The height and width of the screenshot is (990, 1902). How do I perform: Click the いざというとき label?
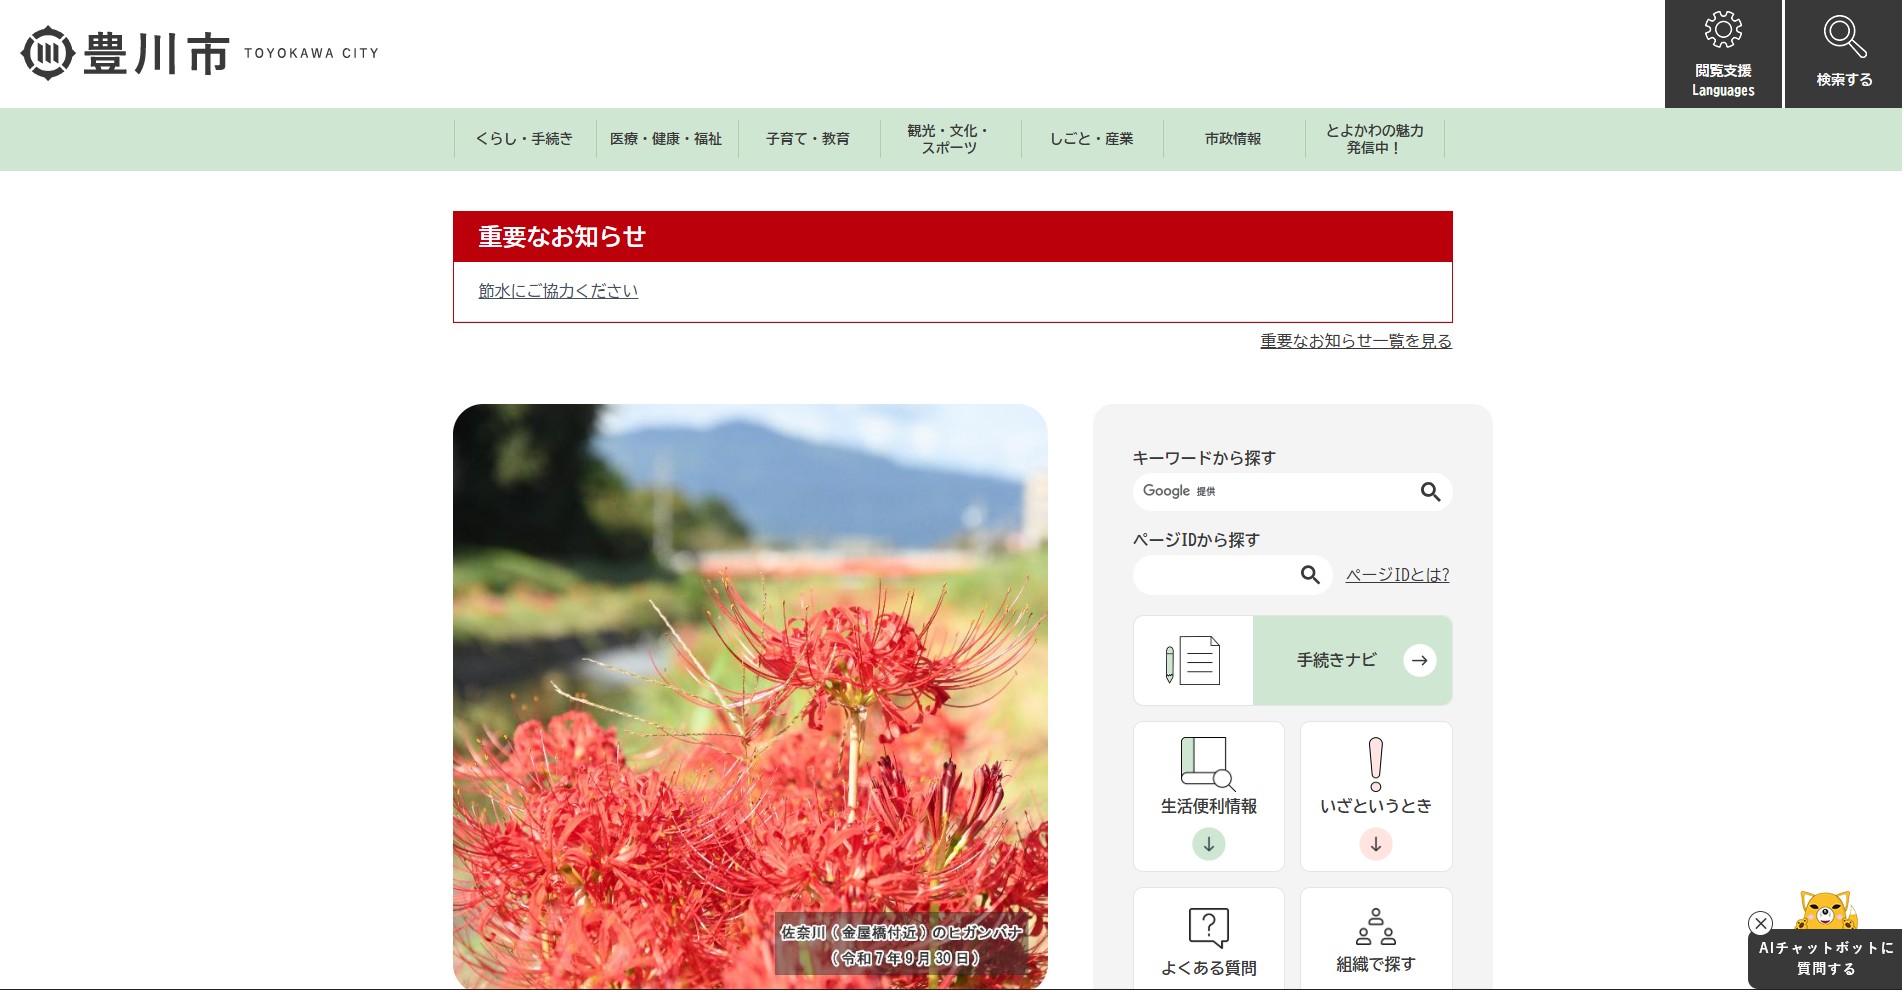[x=1376, y=806]
